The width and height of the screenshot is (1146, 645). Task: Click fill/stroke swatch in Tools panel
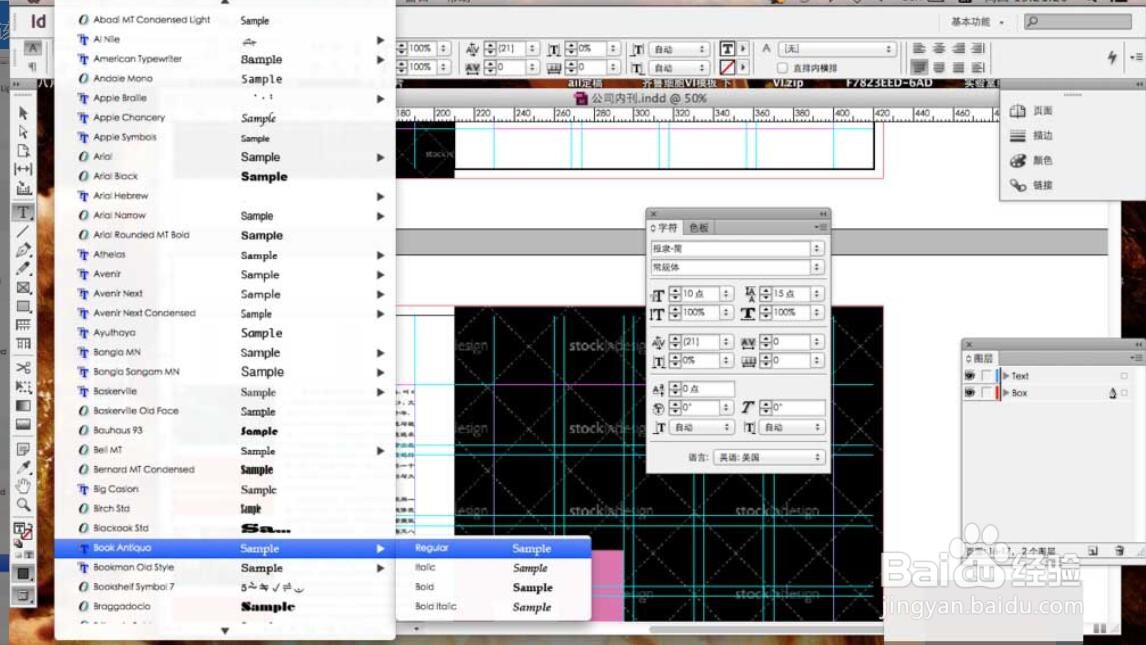(23, 531)
